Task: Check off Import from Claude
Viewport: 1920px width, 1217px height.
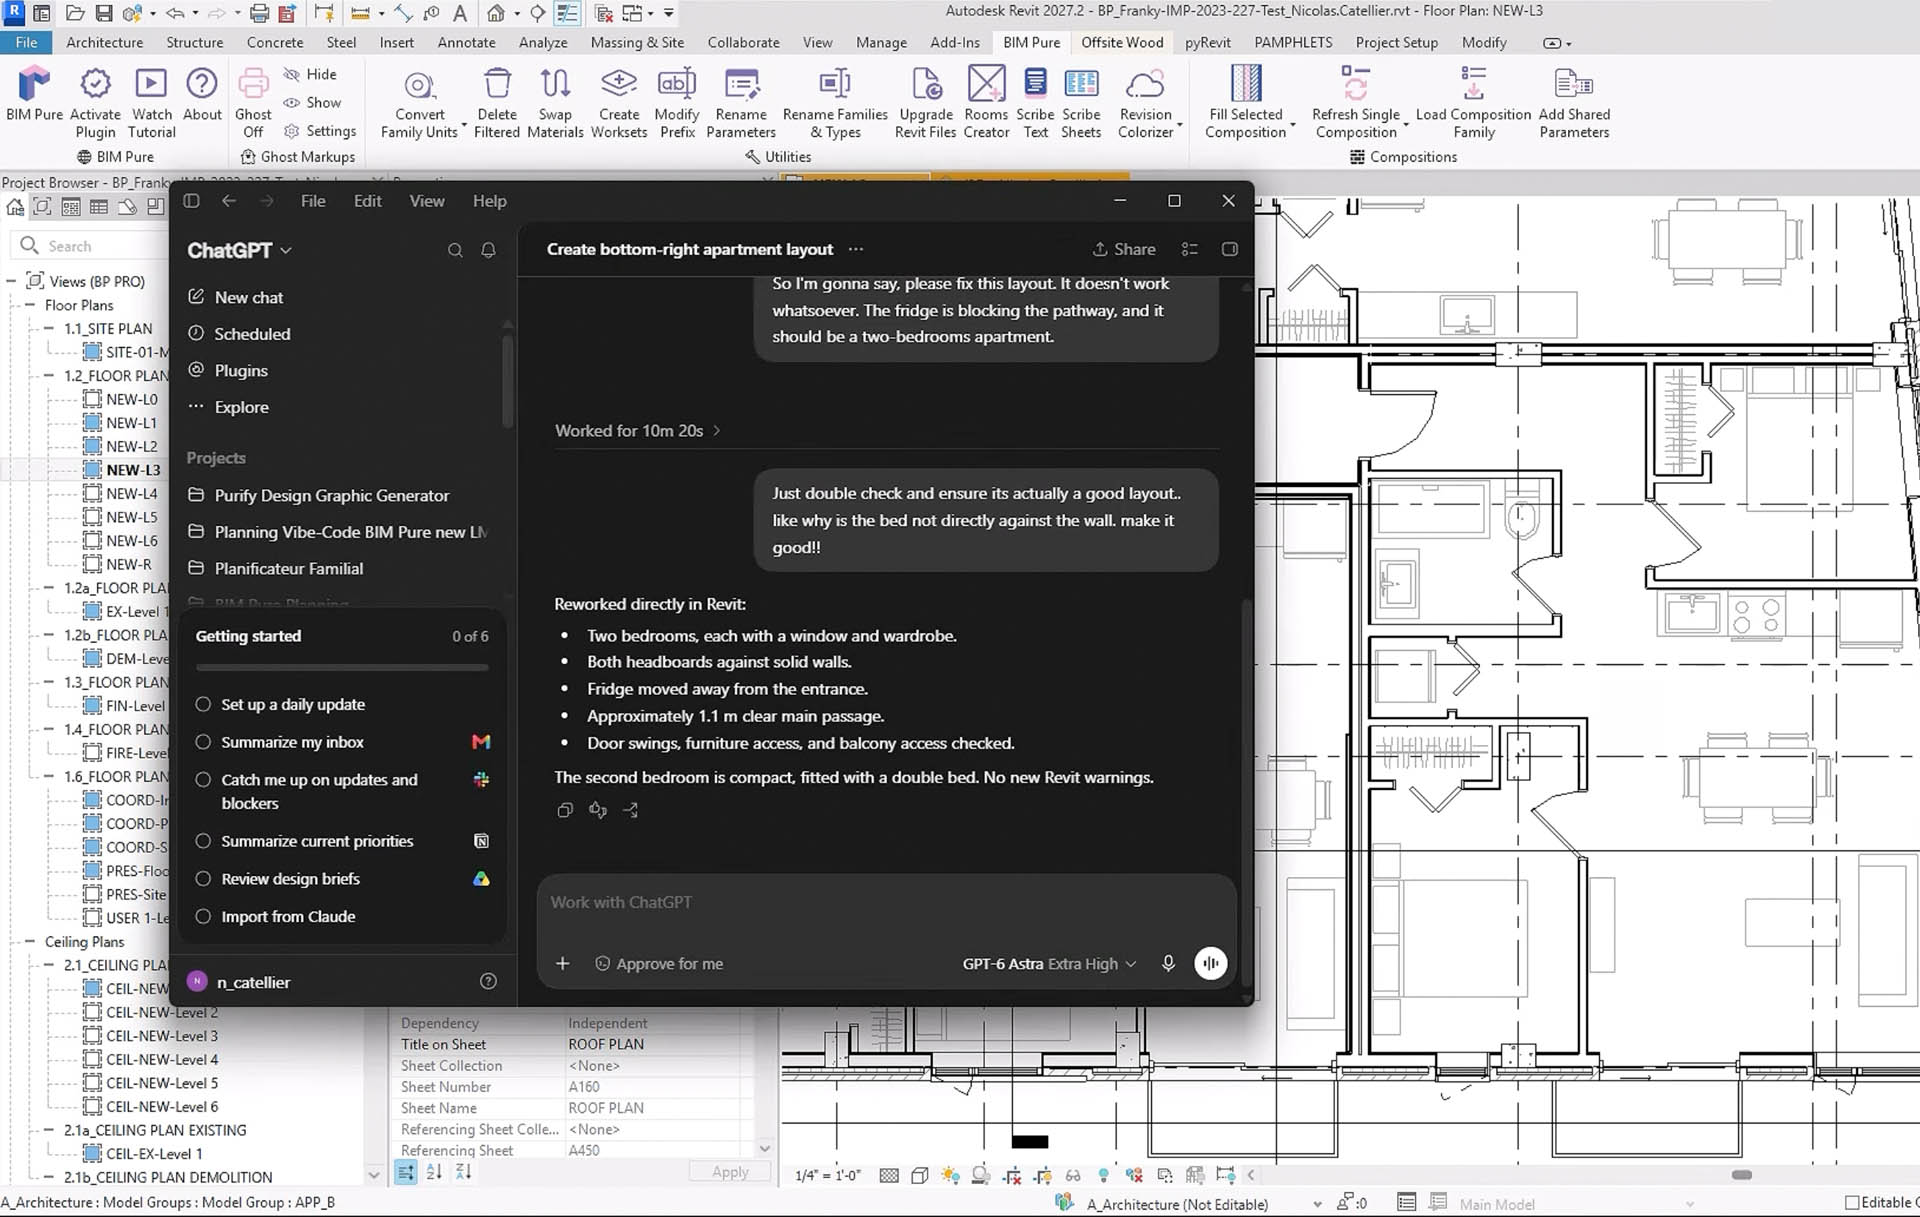Action: coord(203,916)
